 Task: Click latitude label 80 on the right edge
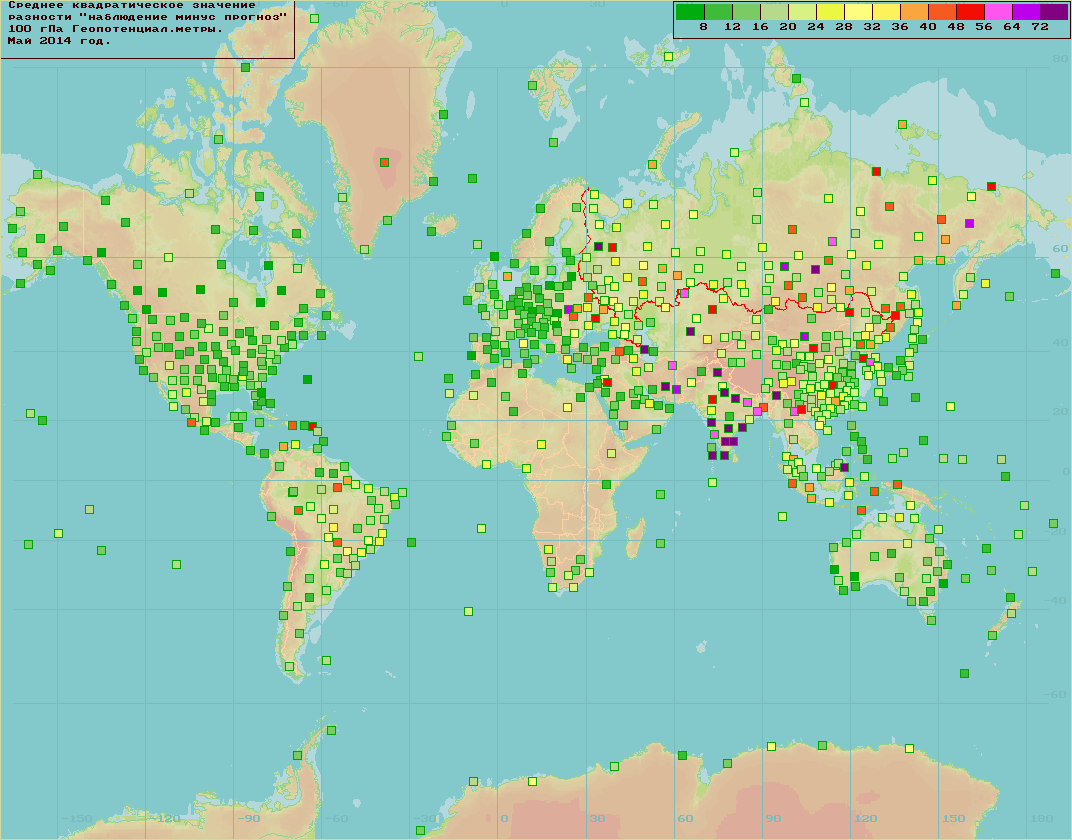[x=1060, y=59]
